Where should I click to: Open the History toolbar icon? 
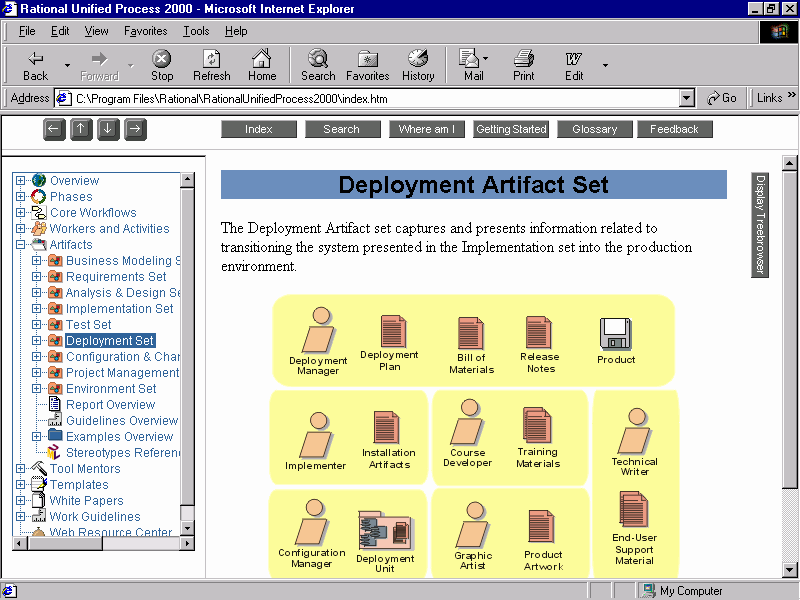point(418,59)
